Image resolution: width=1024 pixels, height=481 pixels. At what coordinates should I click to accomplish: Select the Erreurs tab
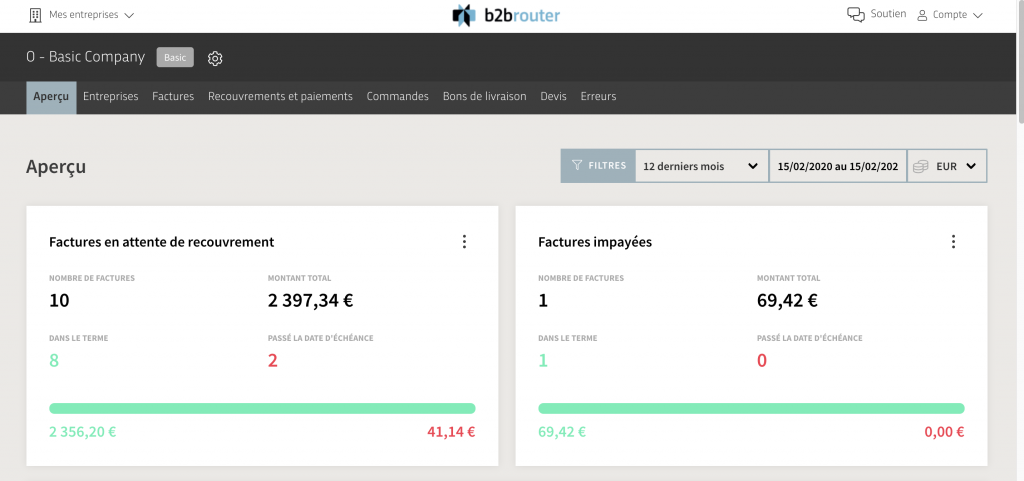(x=598, y=97)
